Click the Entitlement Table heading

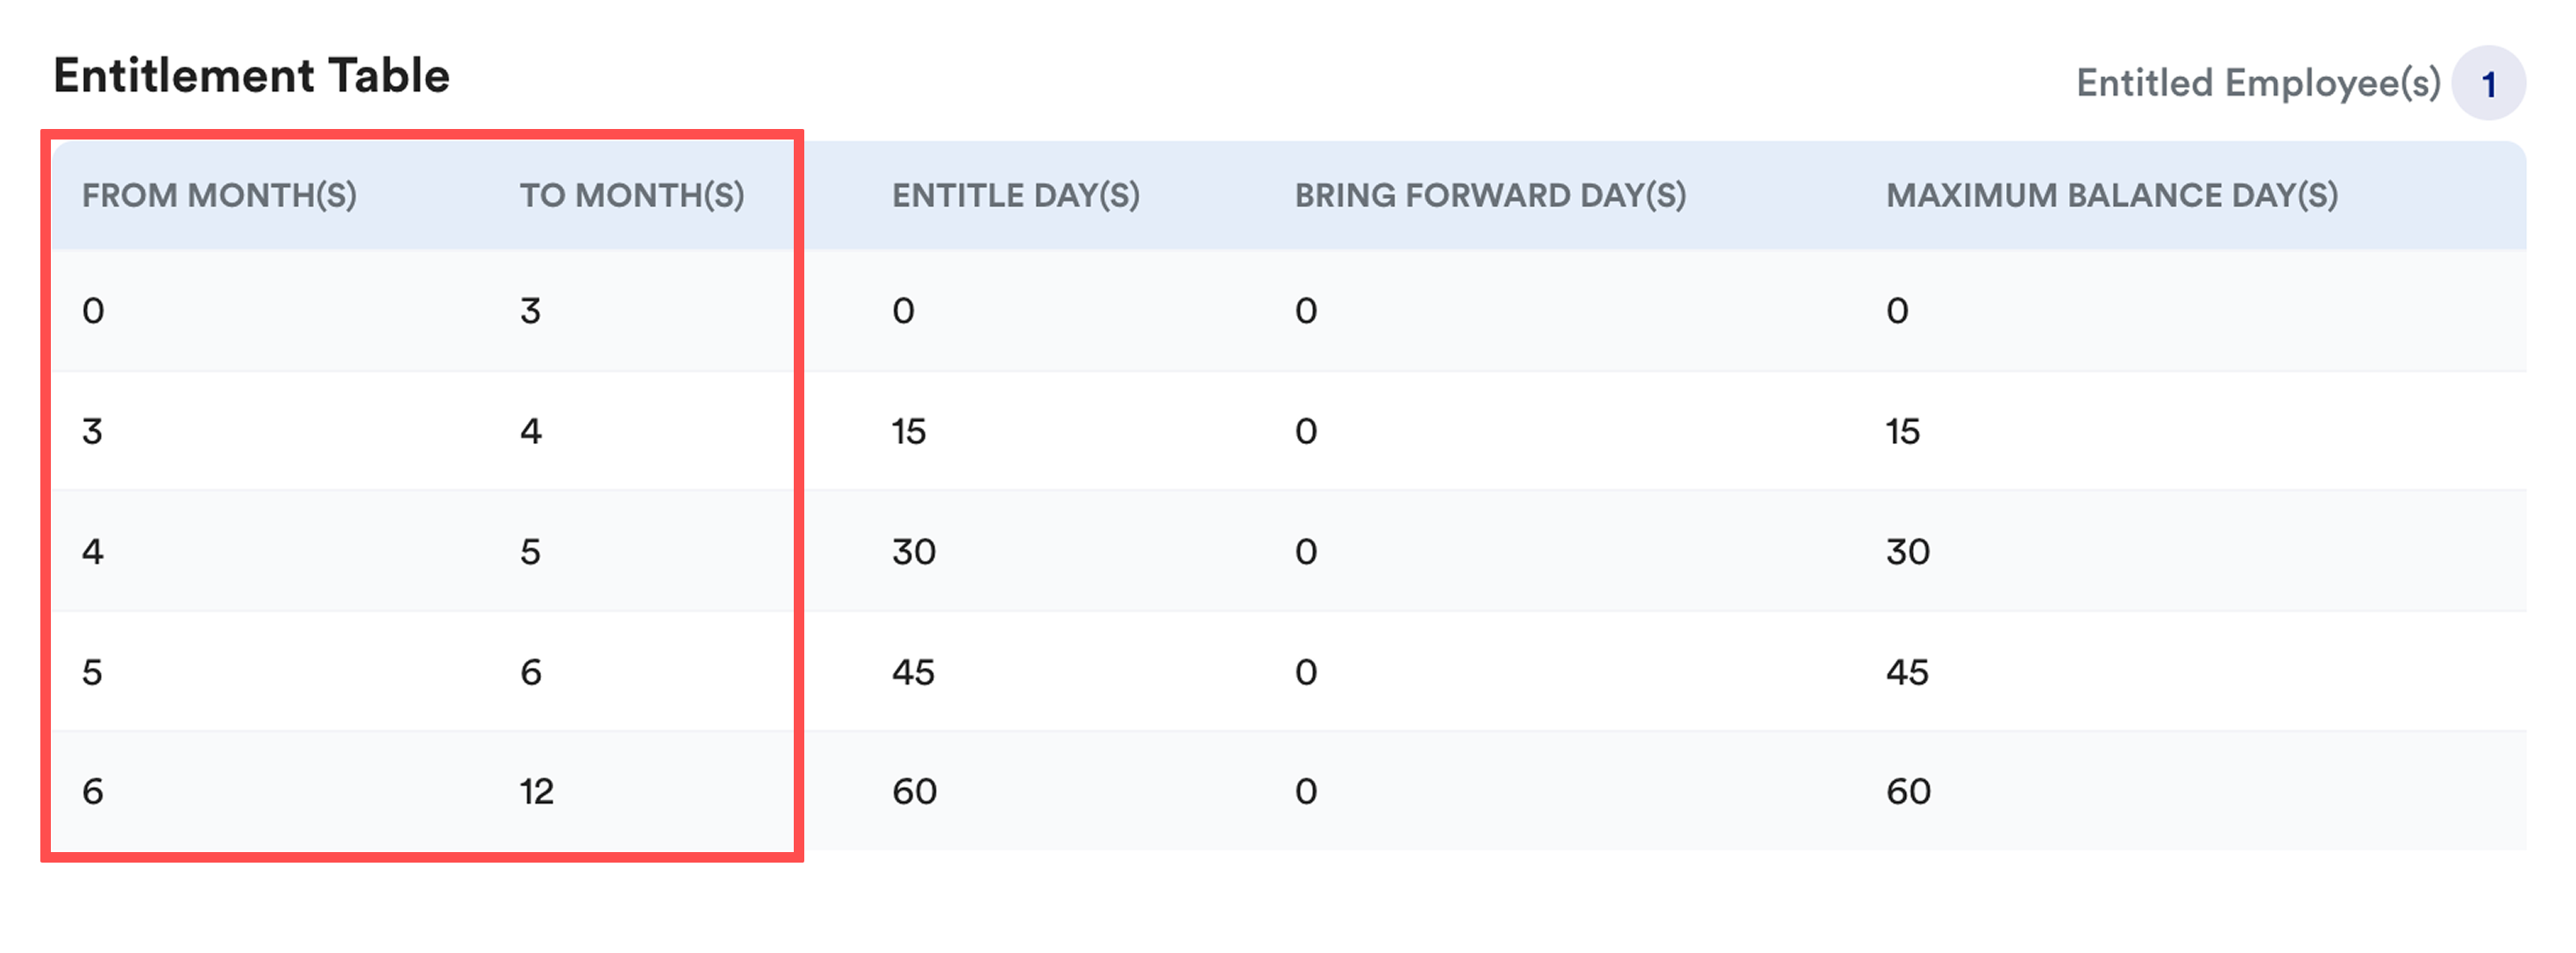coord(251,76)
